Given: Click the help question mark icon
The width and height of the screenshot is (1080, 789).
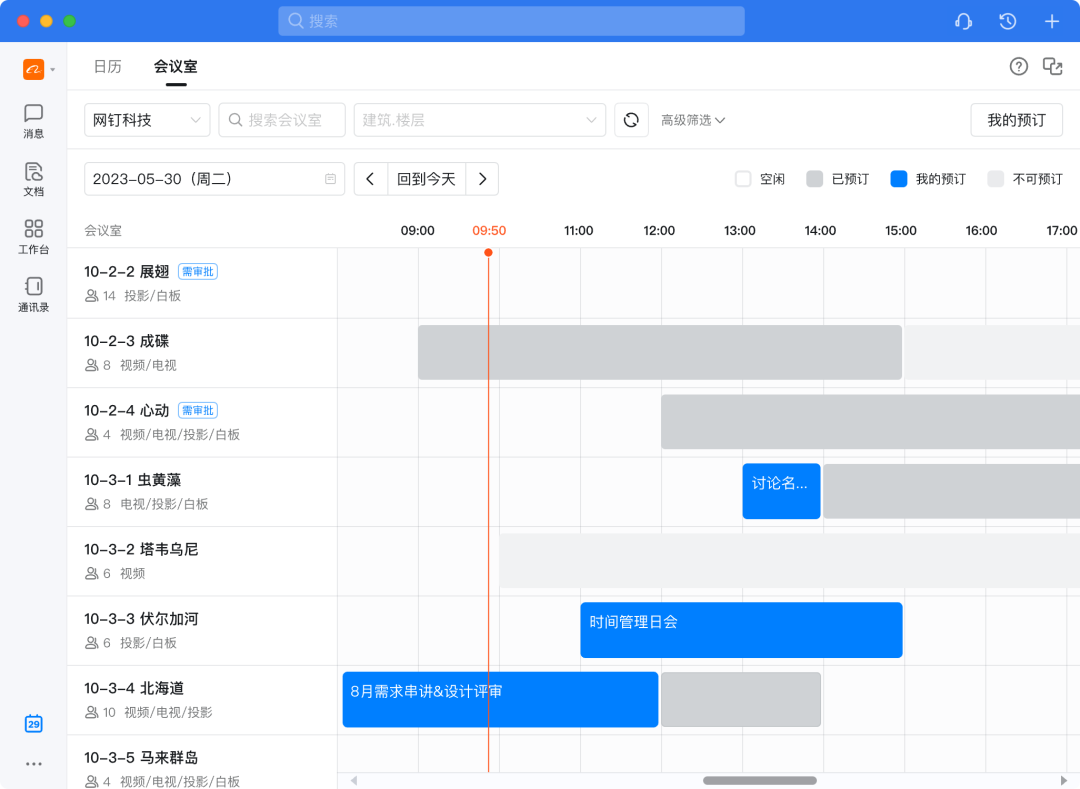Looking at the screenshot, I should (x=1018, y=67).
